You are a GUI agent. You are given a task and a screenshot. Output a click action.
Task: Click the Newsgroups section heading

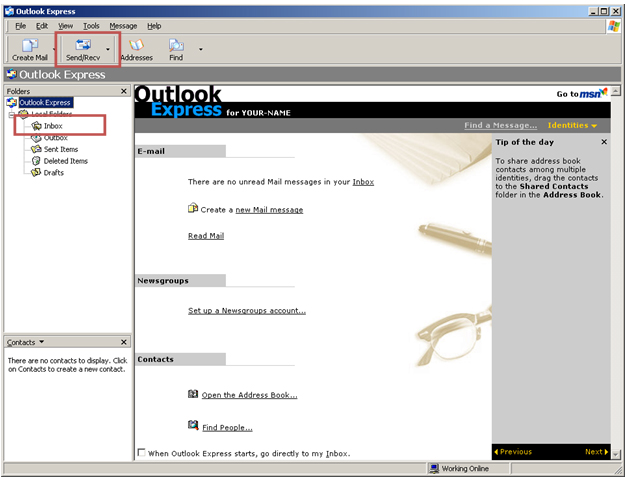(163, 281)
